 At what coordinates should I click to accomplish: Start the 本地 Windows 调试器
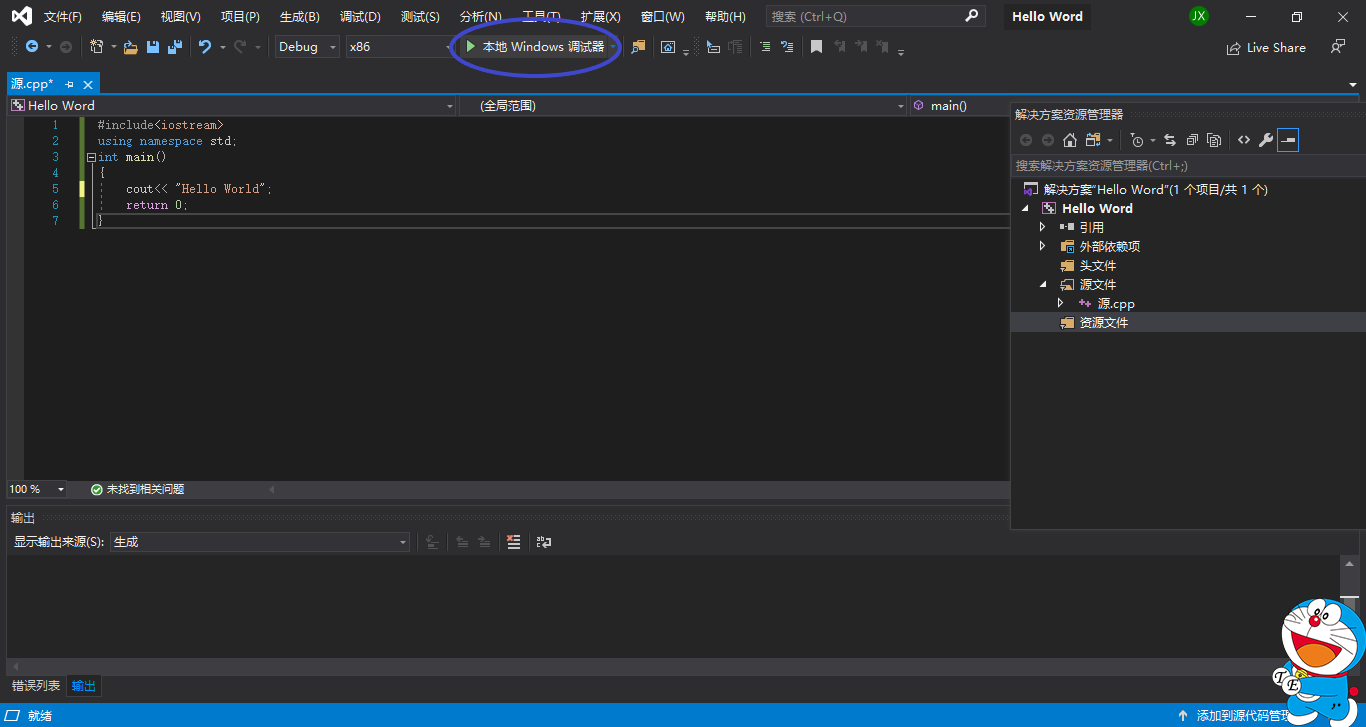tap(535, 46)
